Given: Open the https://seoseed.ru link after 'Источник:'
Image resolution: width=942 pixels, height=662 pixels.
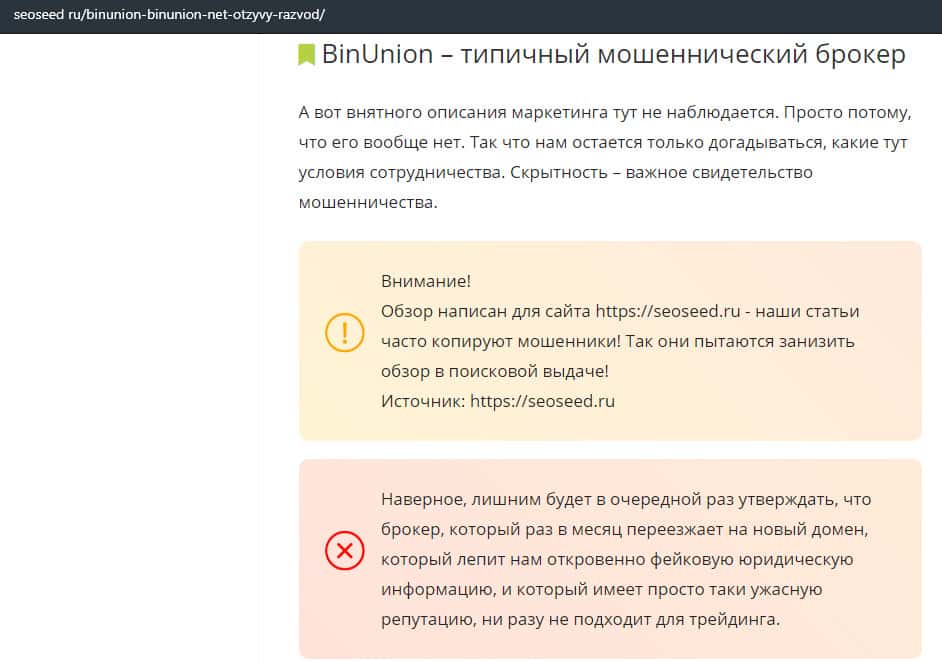Looking at the screenshot, I should pos(542,401).
